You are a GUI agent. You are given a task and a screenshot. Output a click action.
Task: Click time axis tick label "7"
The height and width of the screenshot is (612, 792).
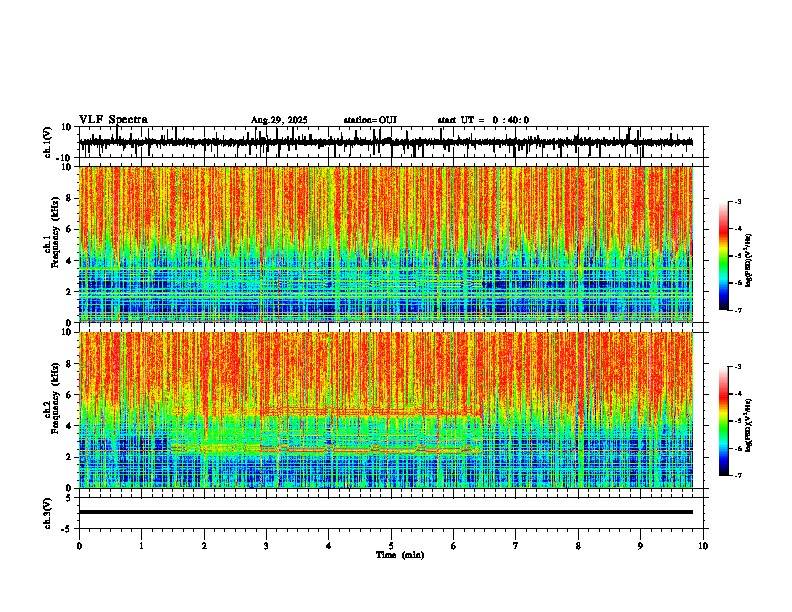pos(516,546)
